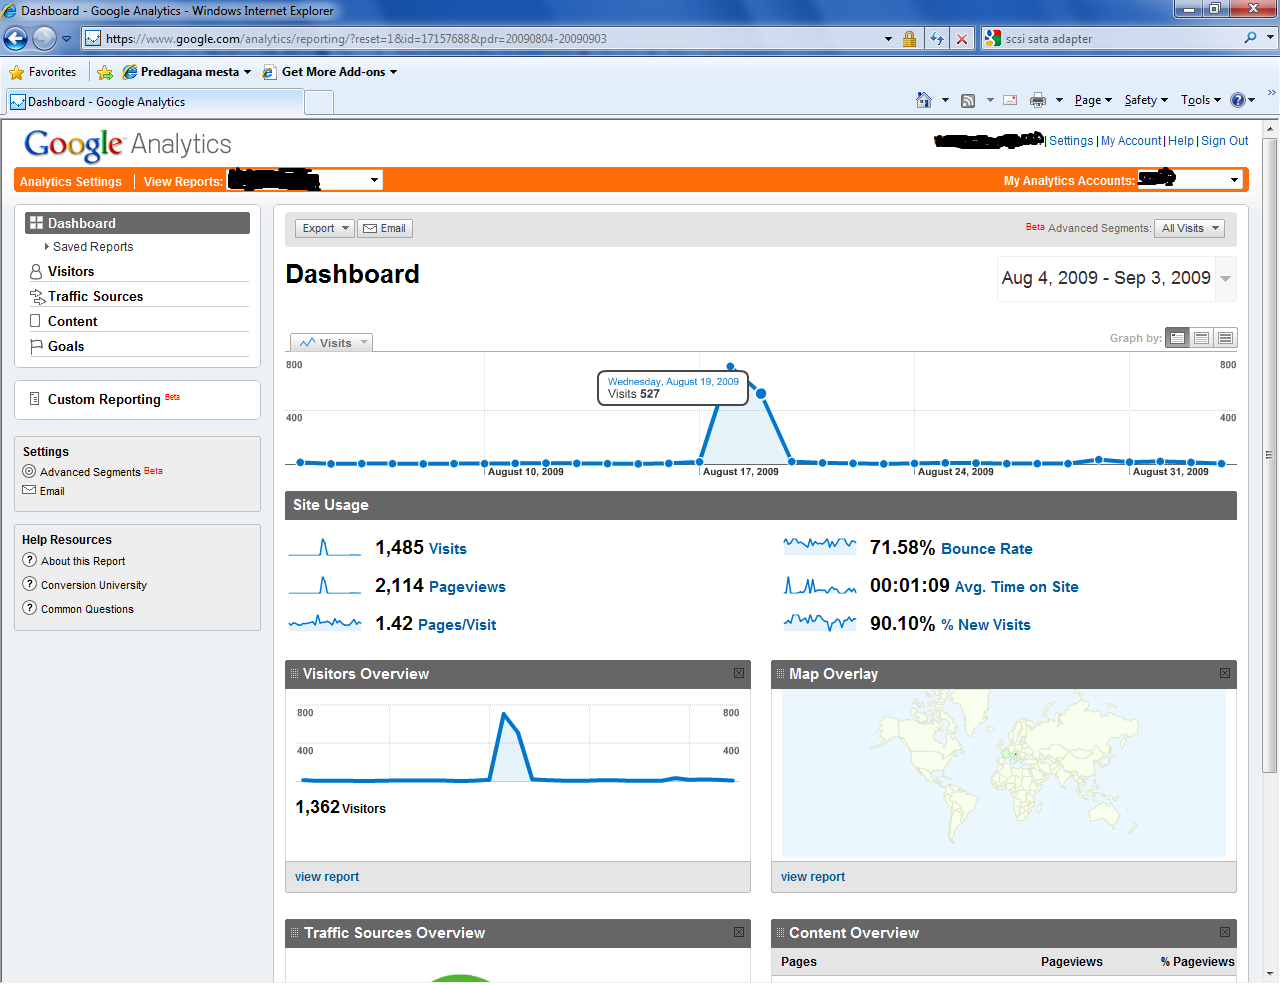Close the Visitors Overview widget
The width and height of the screenshot is (1280, 984).
click(x=739, y=673)
